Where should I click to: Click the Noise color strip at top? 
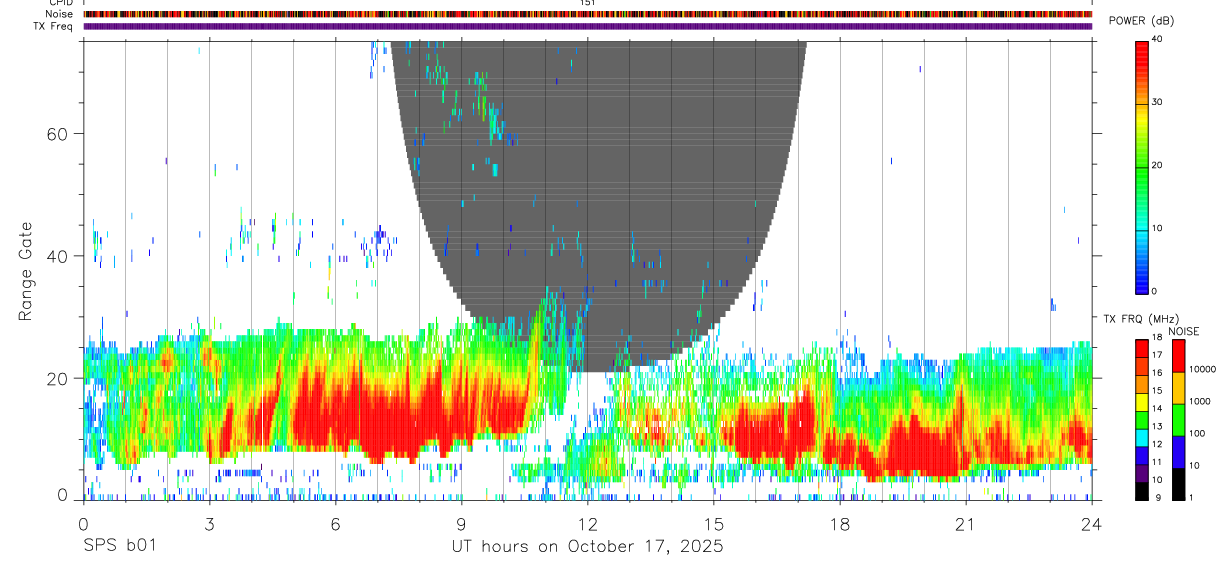(x=588, y=14)
